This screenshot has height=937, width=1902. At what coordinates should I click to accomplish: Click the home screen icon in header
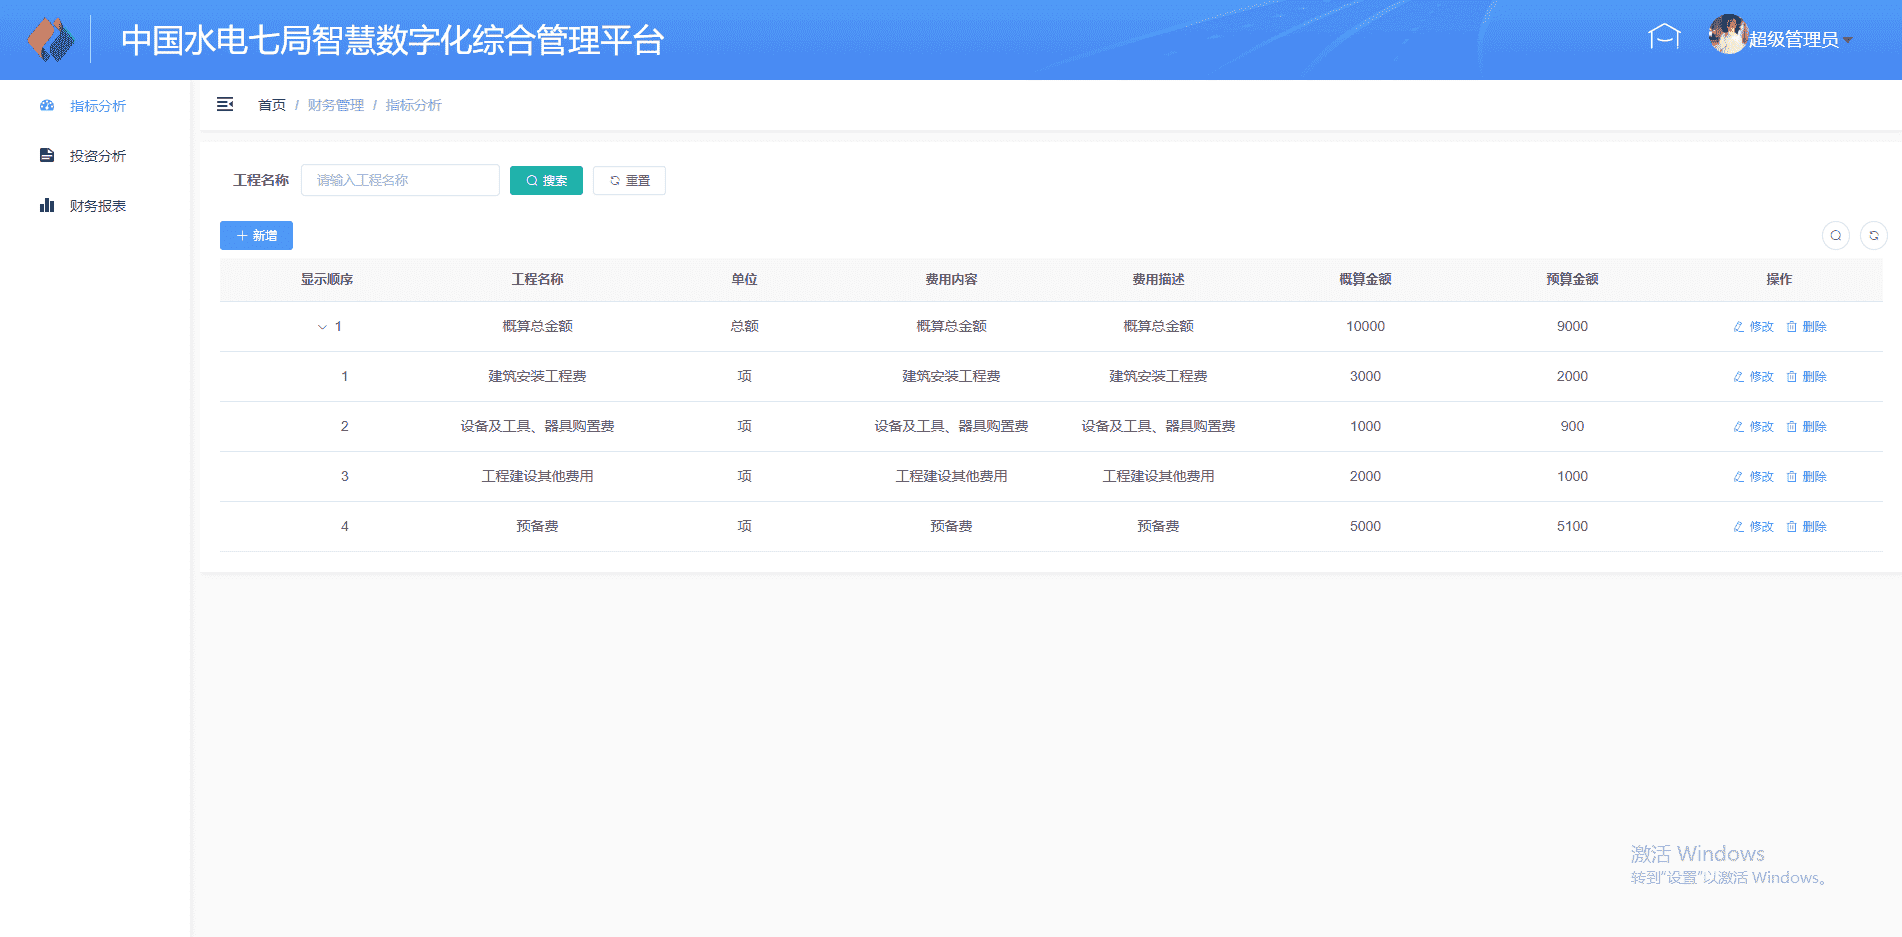[1664, 38]
